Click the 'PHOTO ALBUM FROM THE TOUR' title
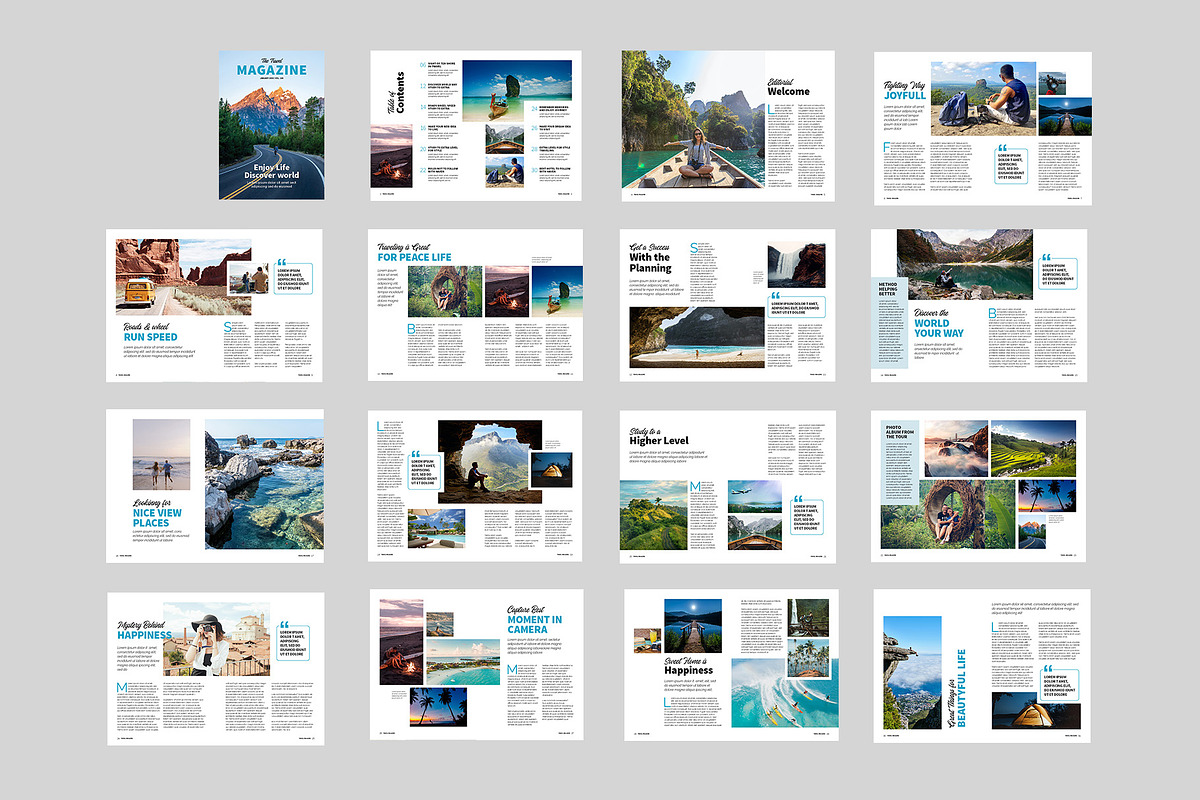This screenshot has width=1200, height=800. tap(900, 432)
